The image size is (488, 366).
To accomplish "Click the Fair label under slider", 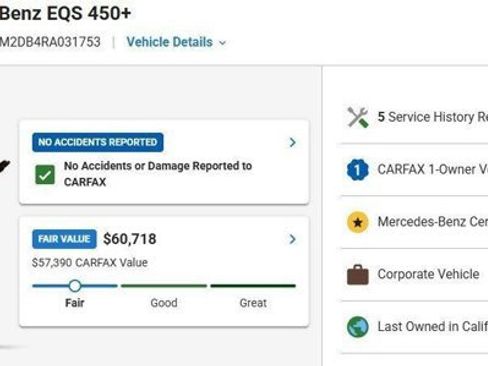I will point(75,303).
